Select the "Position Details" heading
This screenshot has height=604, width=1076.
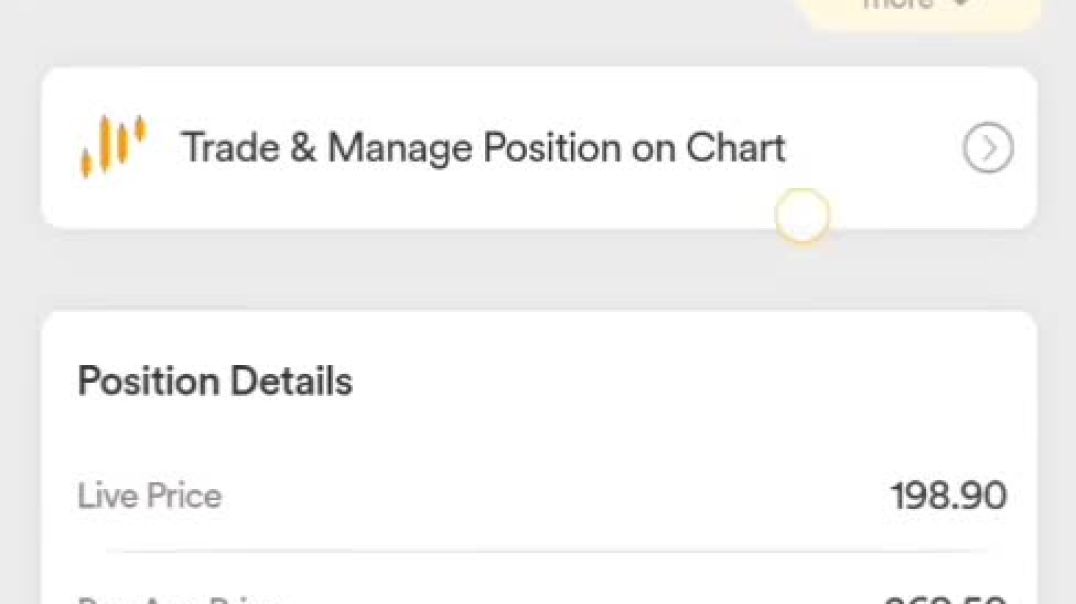215,382
